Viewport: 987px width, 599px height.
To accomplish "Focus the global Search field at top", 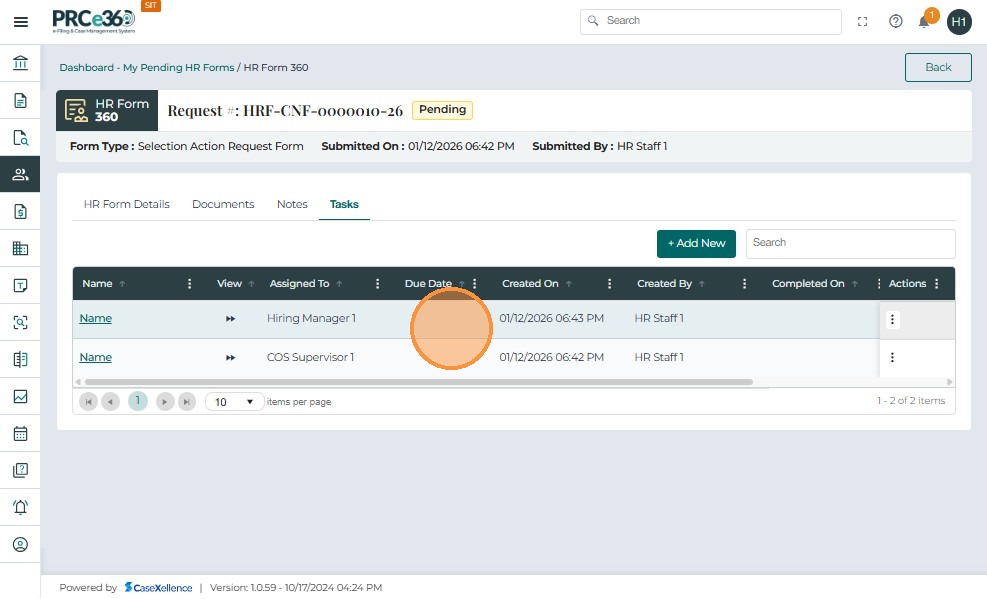I will point(711,21).
